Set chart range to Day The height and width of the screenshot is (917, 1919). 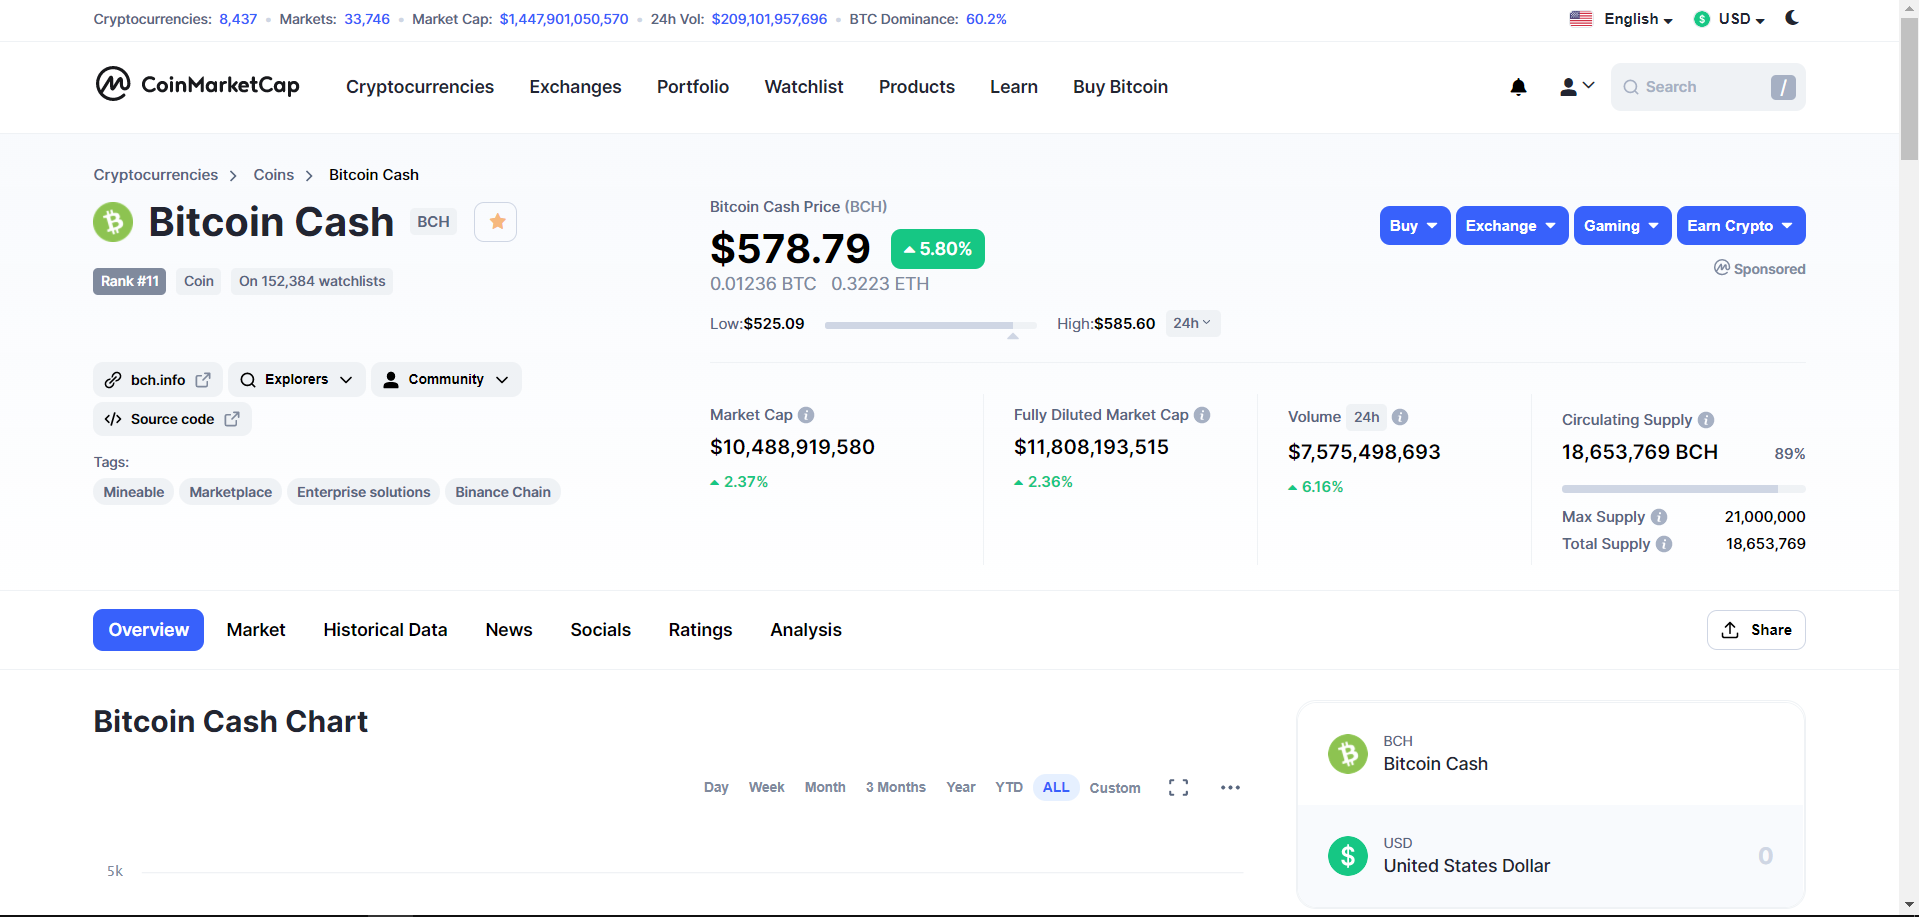coord(716,788)
